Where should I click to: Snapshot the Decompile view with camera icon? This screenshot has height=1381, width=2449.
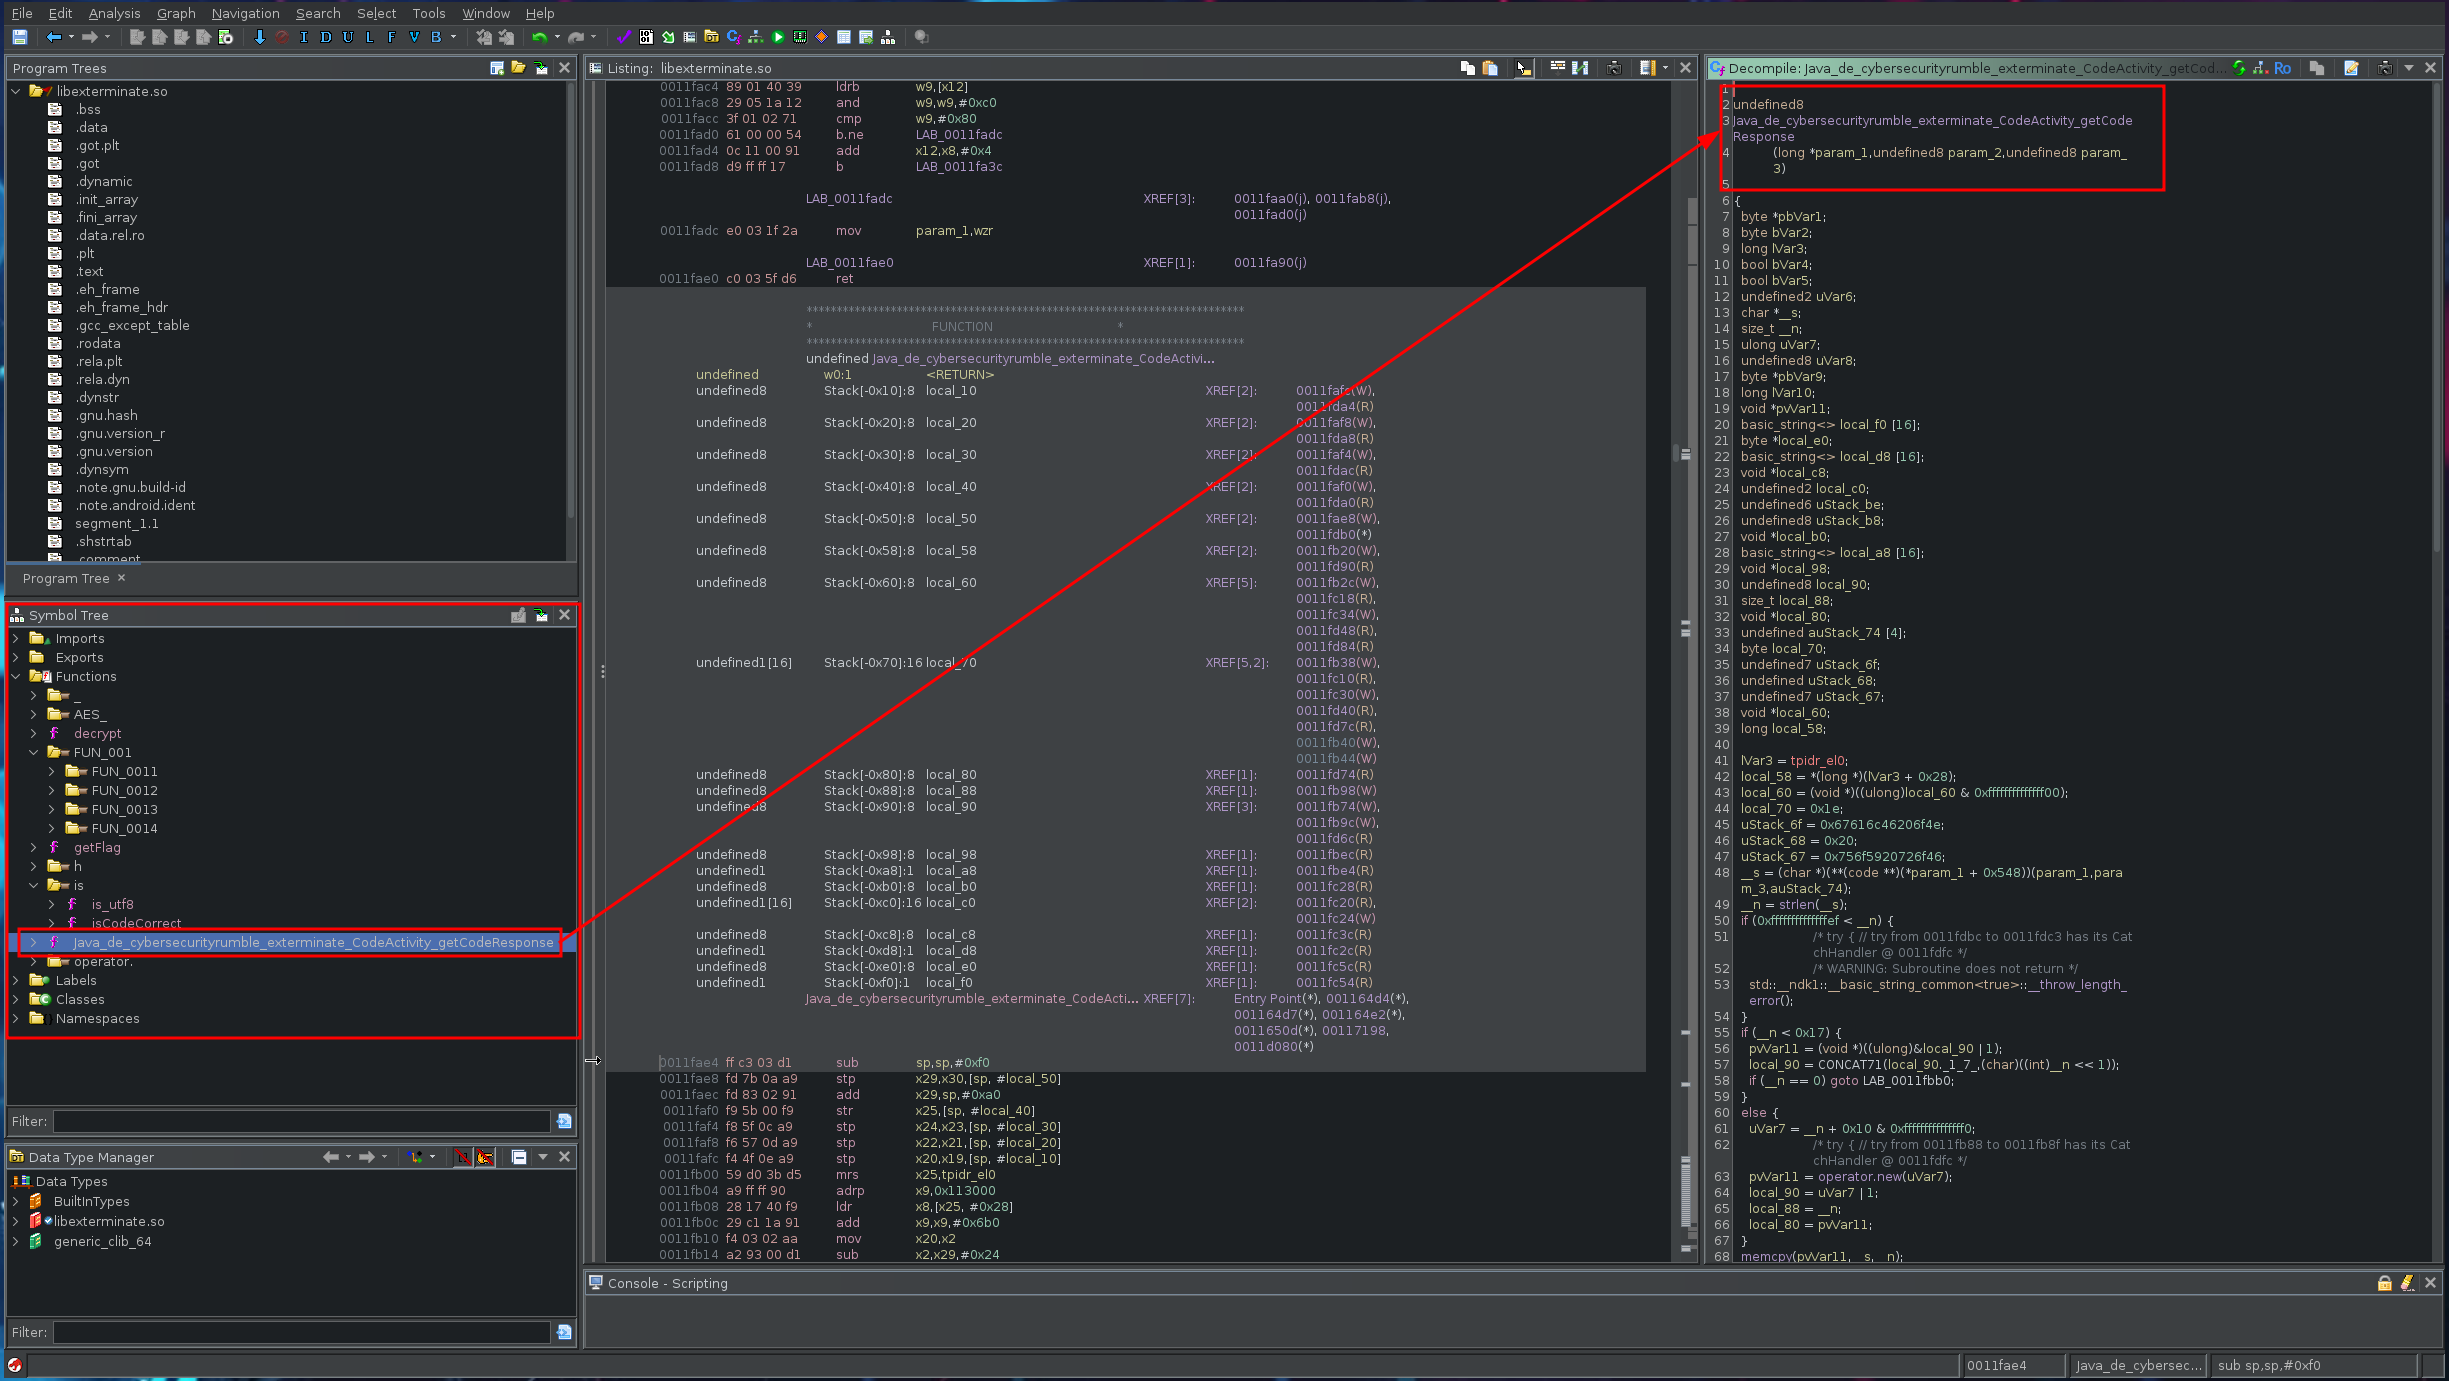click(2385, 68)
